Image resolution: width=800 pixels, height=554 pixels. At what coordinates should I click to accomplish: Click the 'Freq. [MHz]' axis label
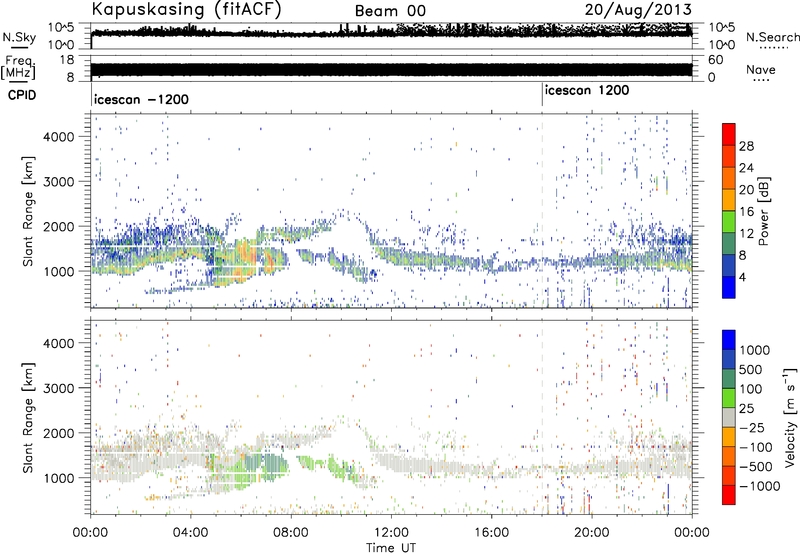coord(19,68)
